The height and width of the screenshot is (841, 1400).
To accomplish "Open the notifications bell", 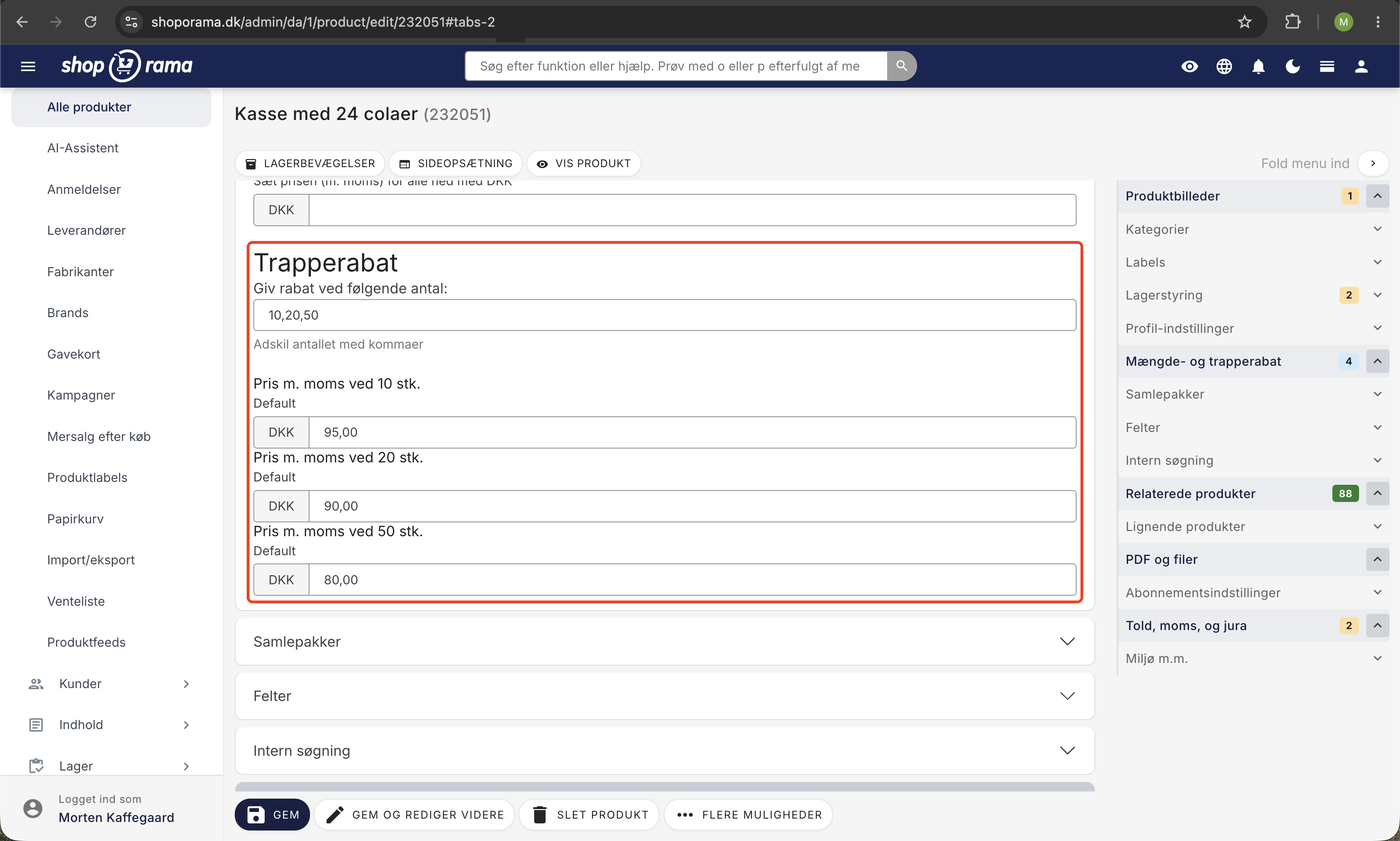I will point(1258,66).
